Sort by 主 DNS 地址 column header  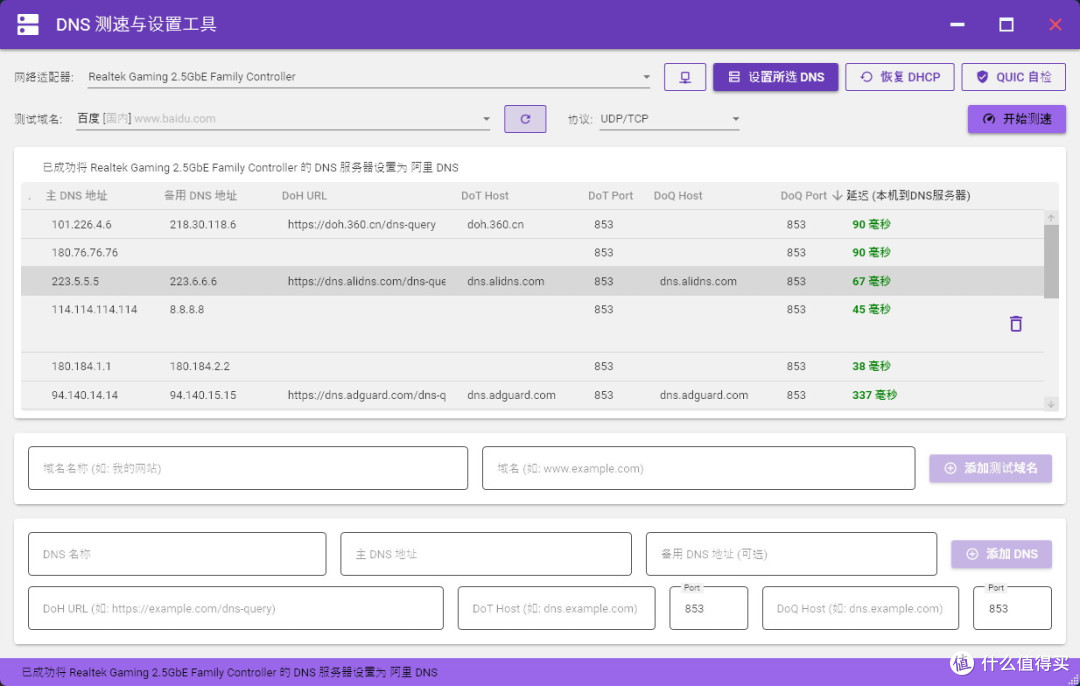[76, 196]
